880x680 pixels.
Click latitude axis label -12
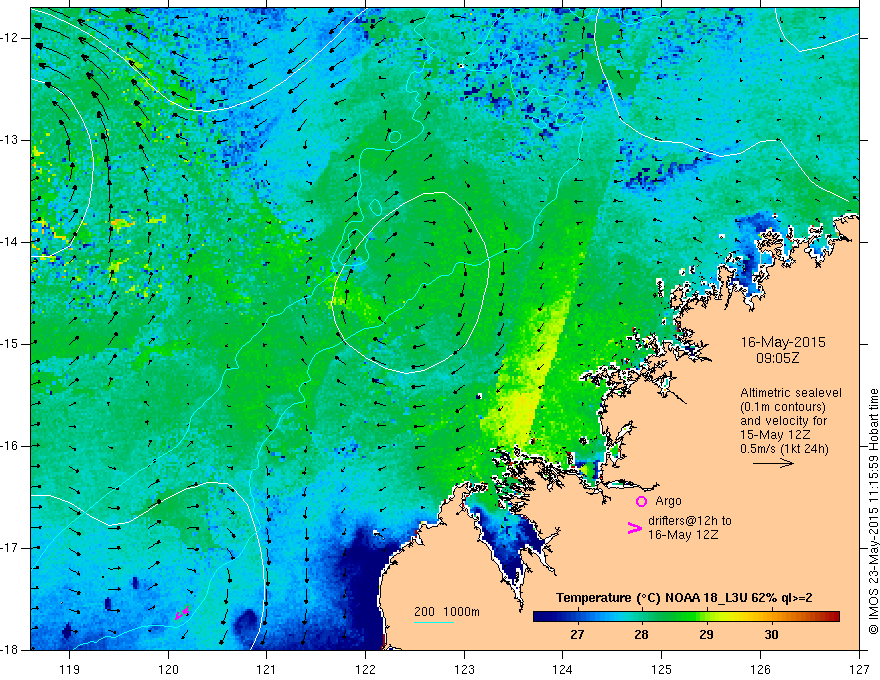coord(11,38)
